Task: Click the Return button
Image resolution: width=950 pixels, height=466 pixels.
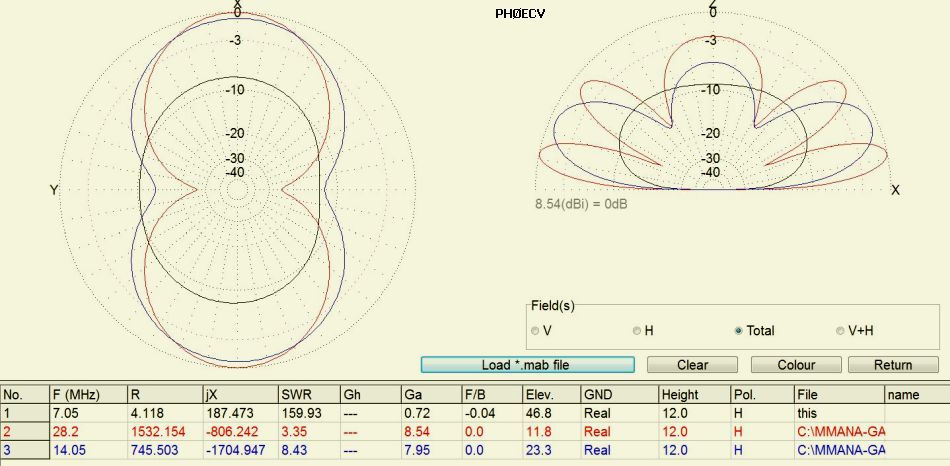Action: click(893, 365)
